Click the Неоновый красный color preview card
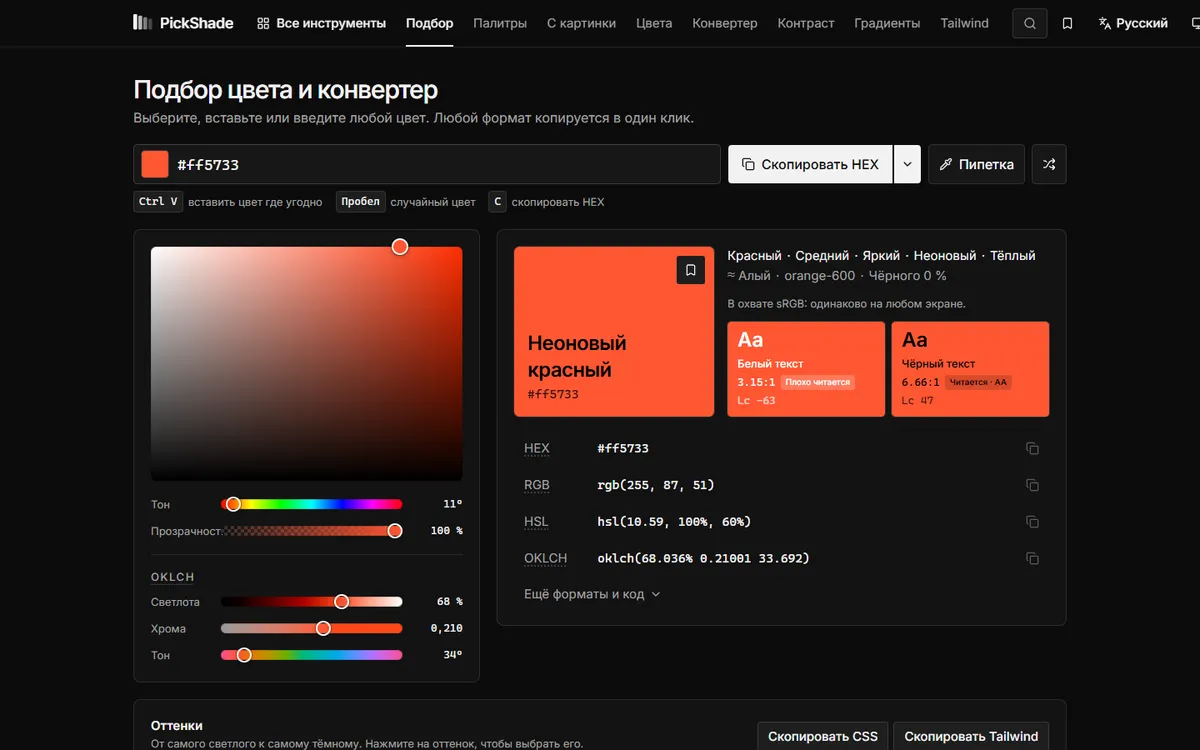The height and width of the screenshot is (750, 1200). click(614, 331)
